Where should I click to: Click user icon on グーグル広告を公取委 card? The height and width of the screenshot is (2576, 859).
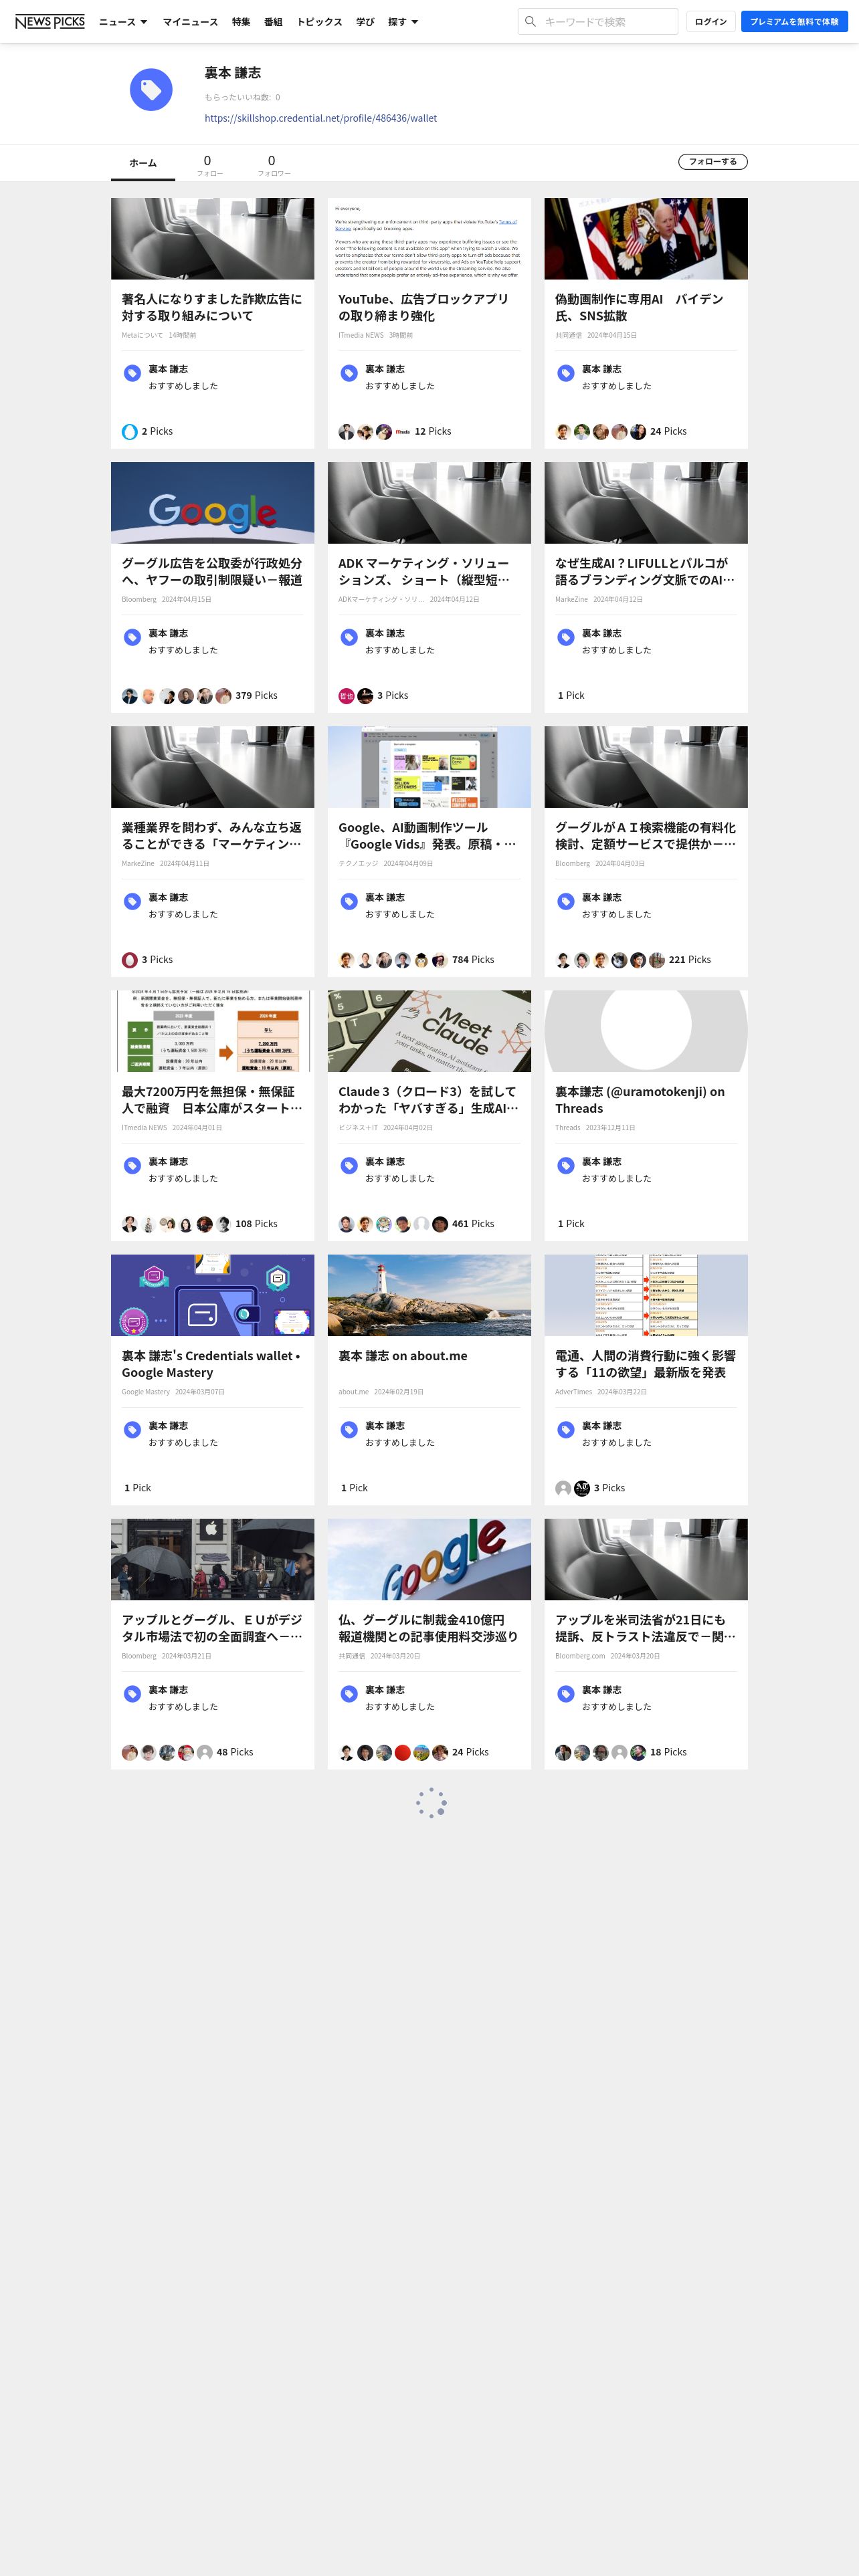coord(132,637)
